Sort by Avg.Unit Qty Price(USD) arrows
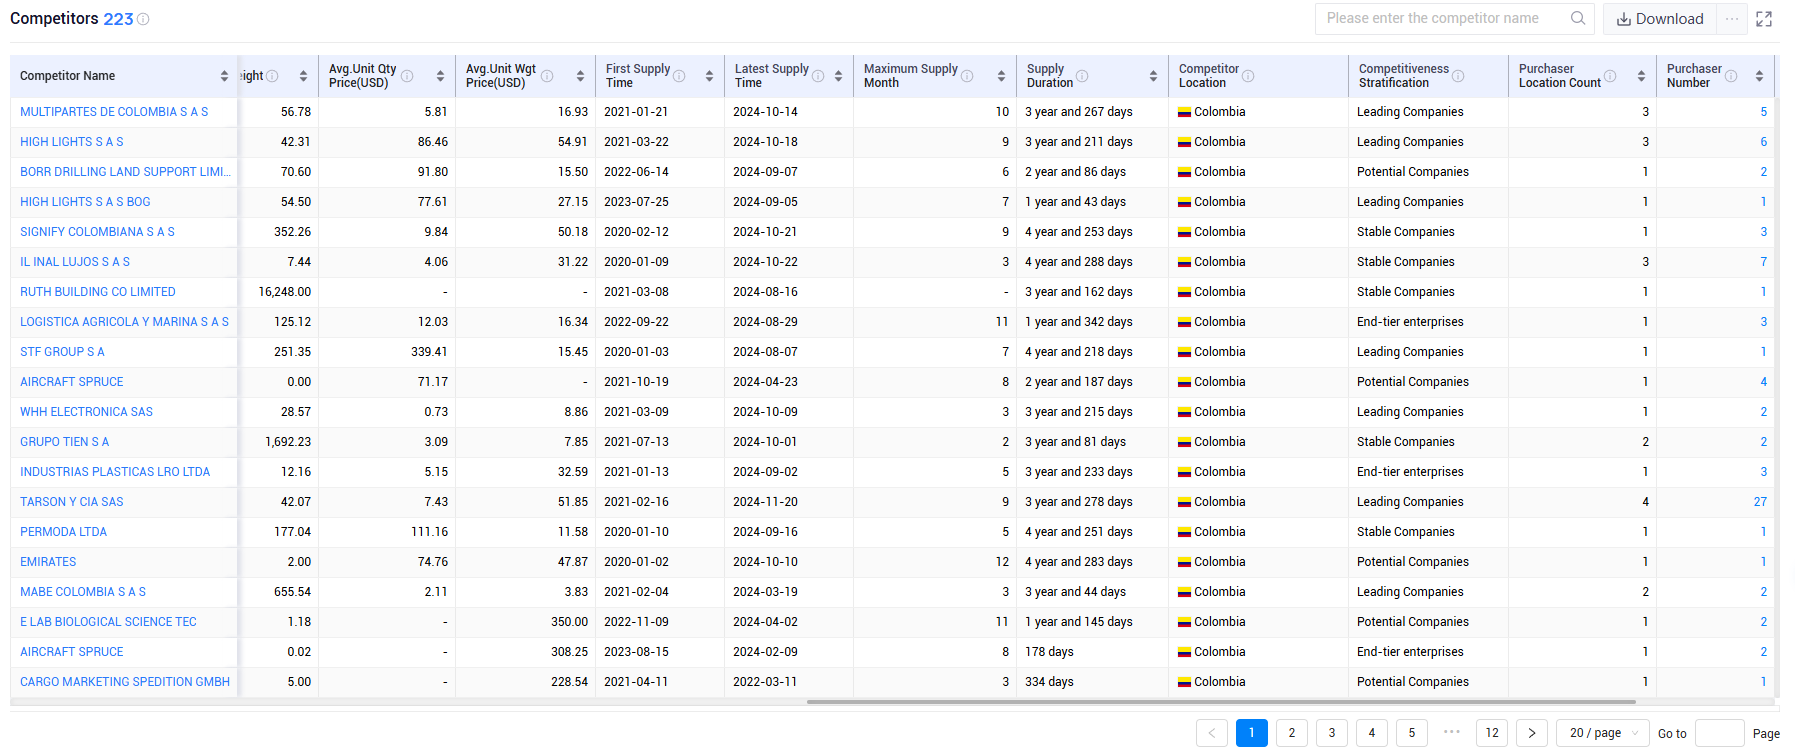Image resolution: width=1795 pixels, height=754 pixels. pyautogui.click(x=440, y=76)
